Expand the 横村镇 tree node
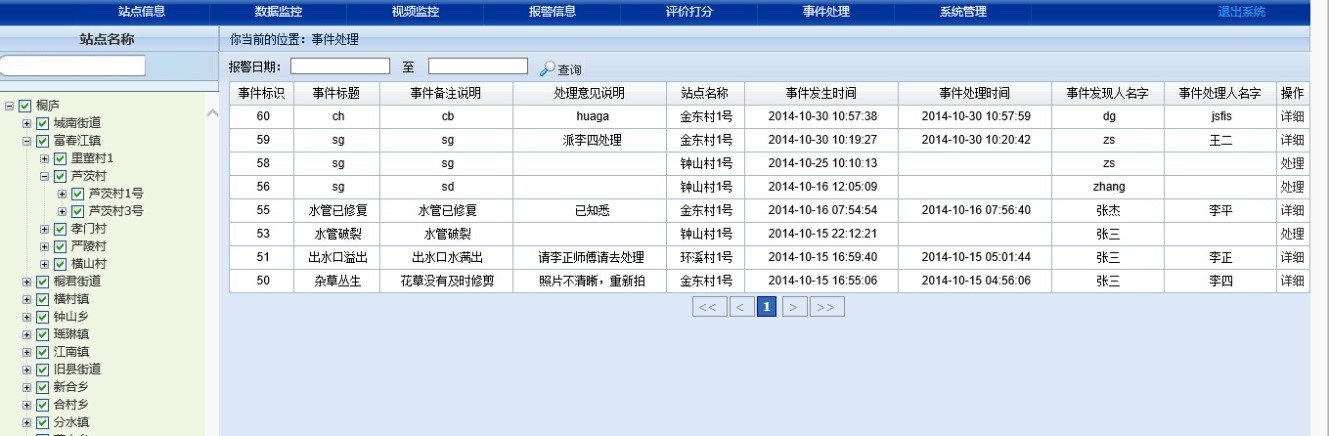The width and height of the screenshot is (1329, 436). 28,299
